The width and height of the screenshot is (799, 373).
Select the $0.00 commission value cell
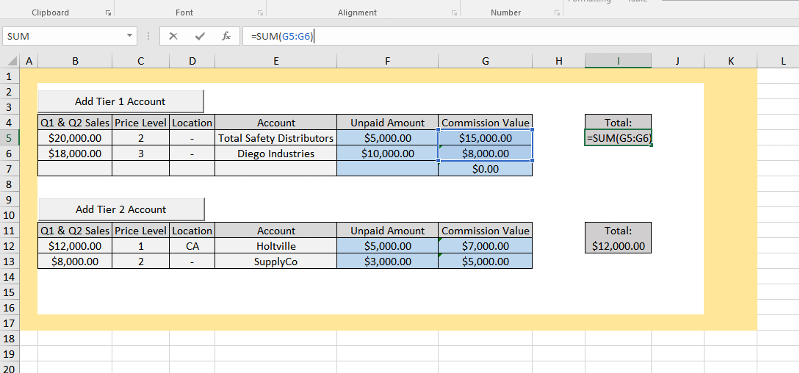(x=485, y=169)
